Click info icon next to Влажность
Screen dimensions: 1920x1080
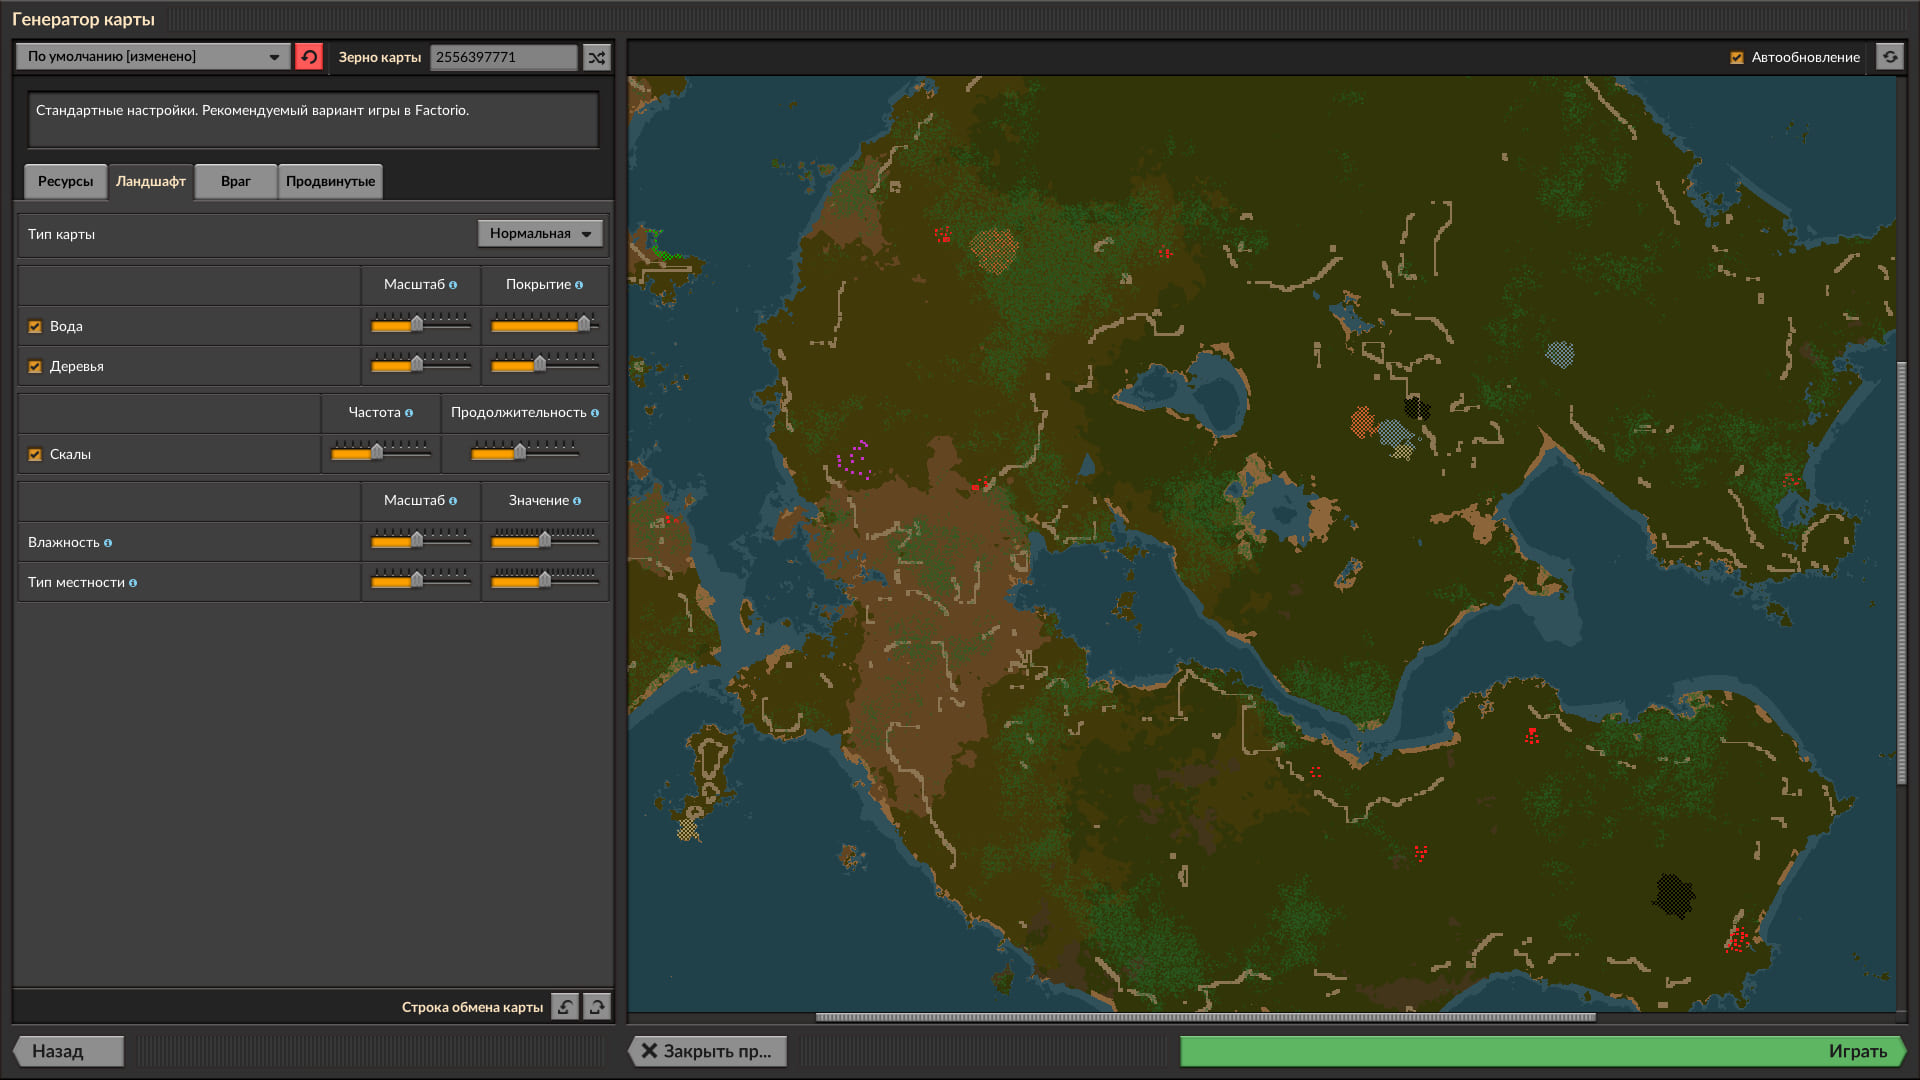[x=108, y=543]
